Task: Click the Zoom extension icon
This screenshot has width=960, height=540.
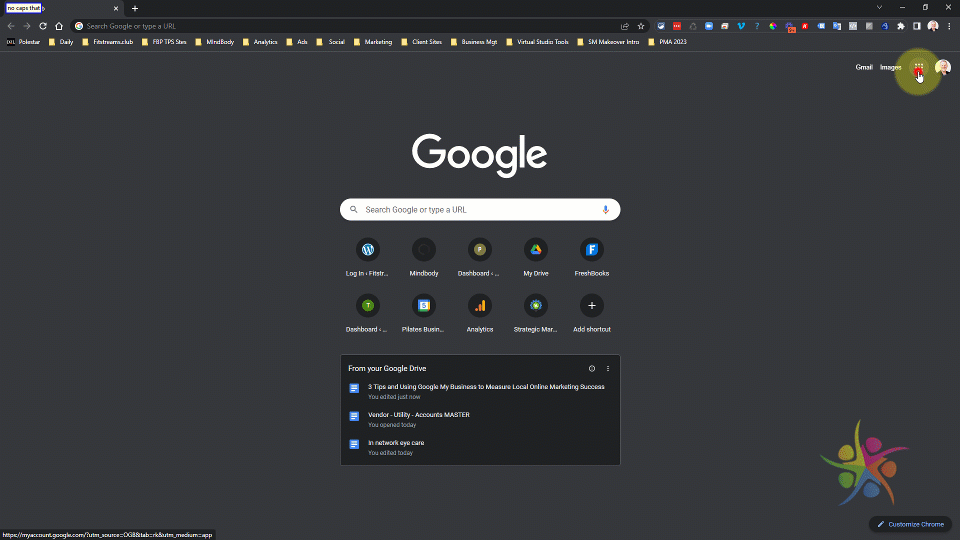Action: [x=709, y=26]
